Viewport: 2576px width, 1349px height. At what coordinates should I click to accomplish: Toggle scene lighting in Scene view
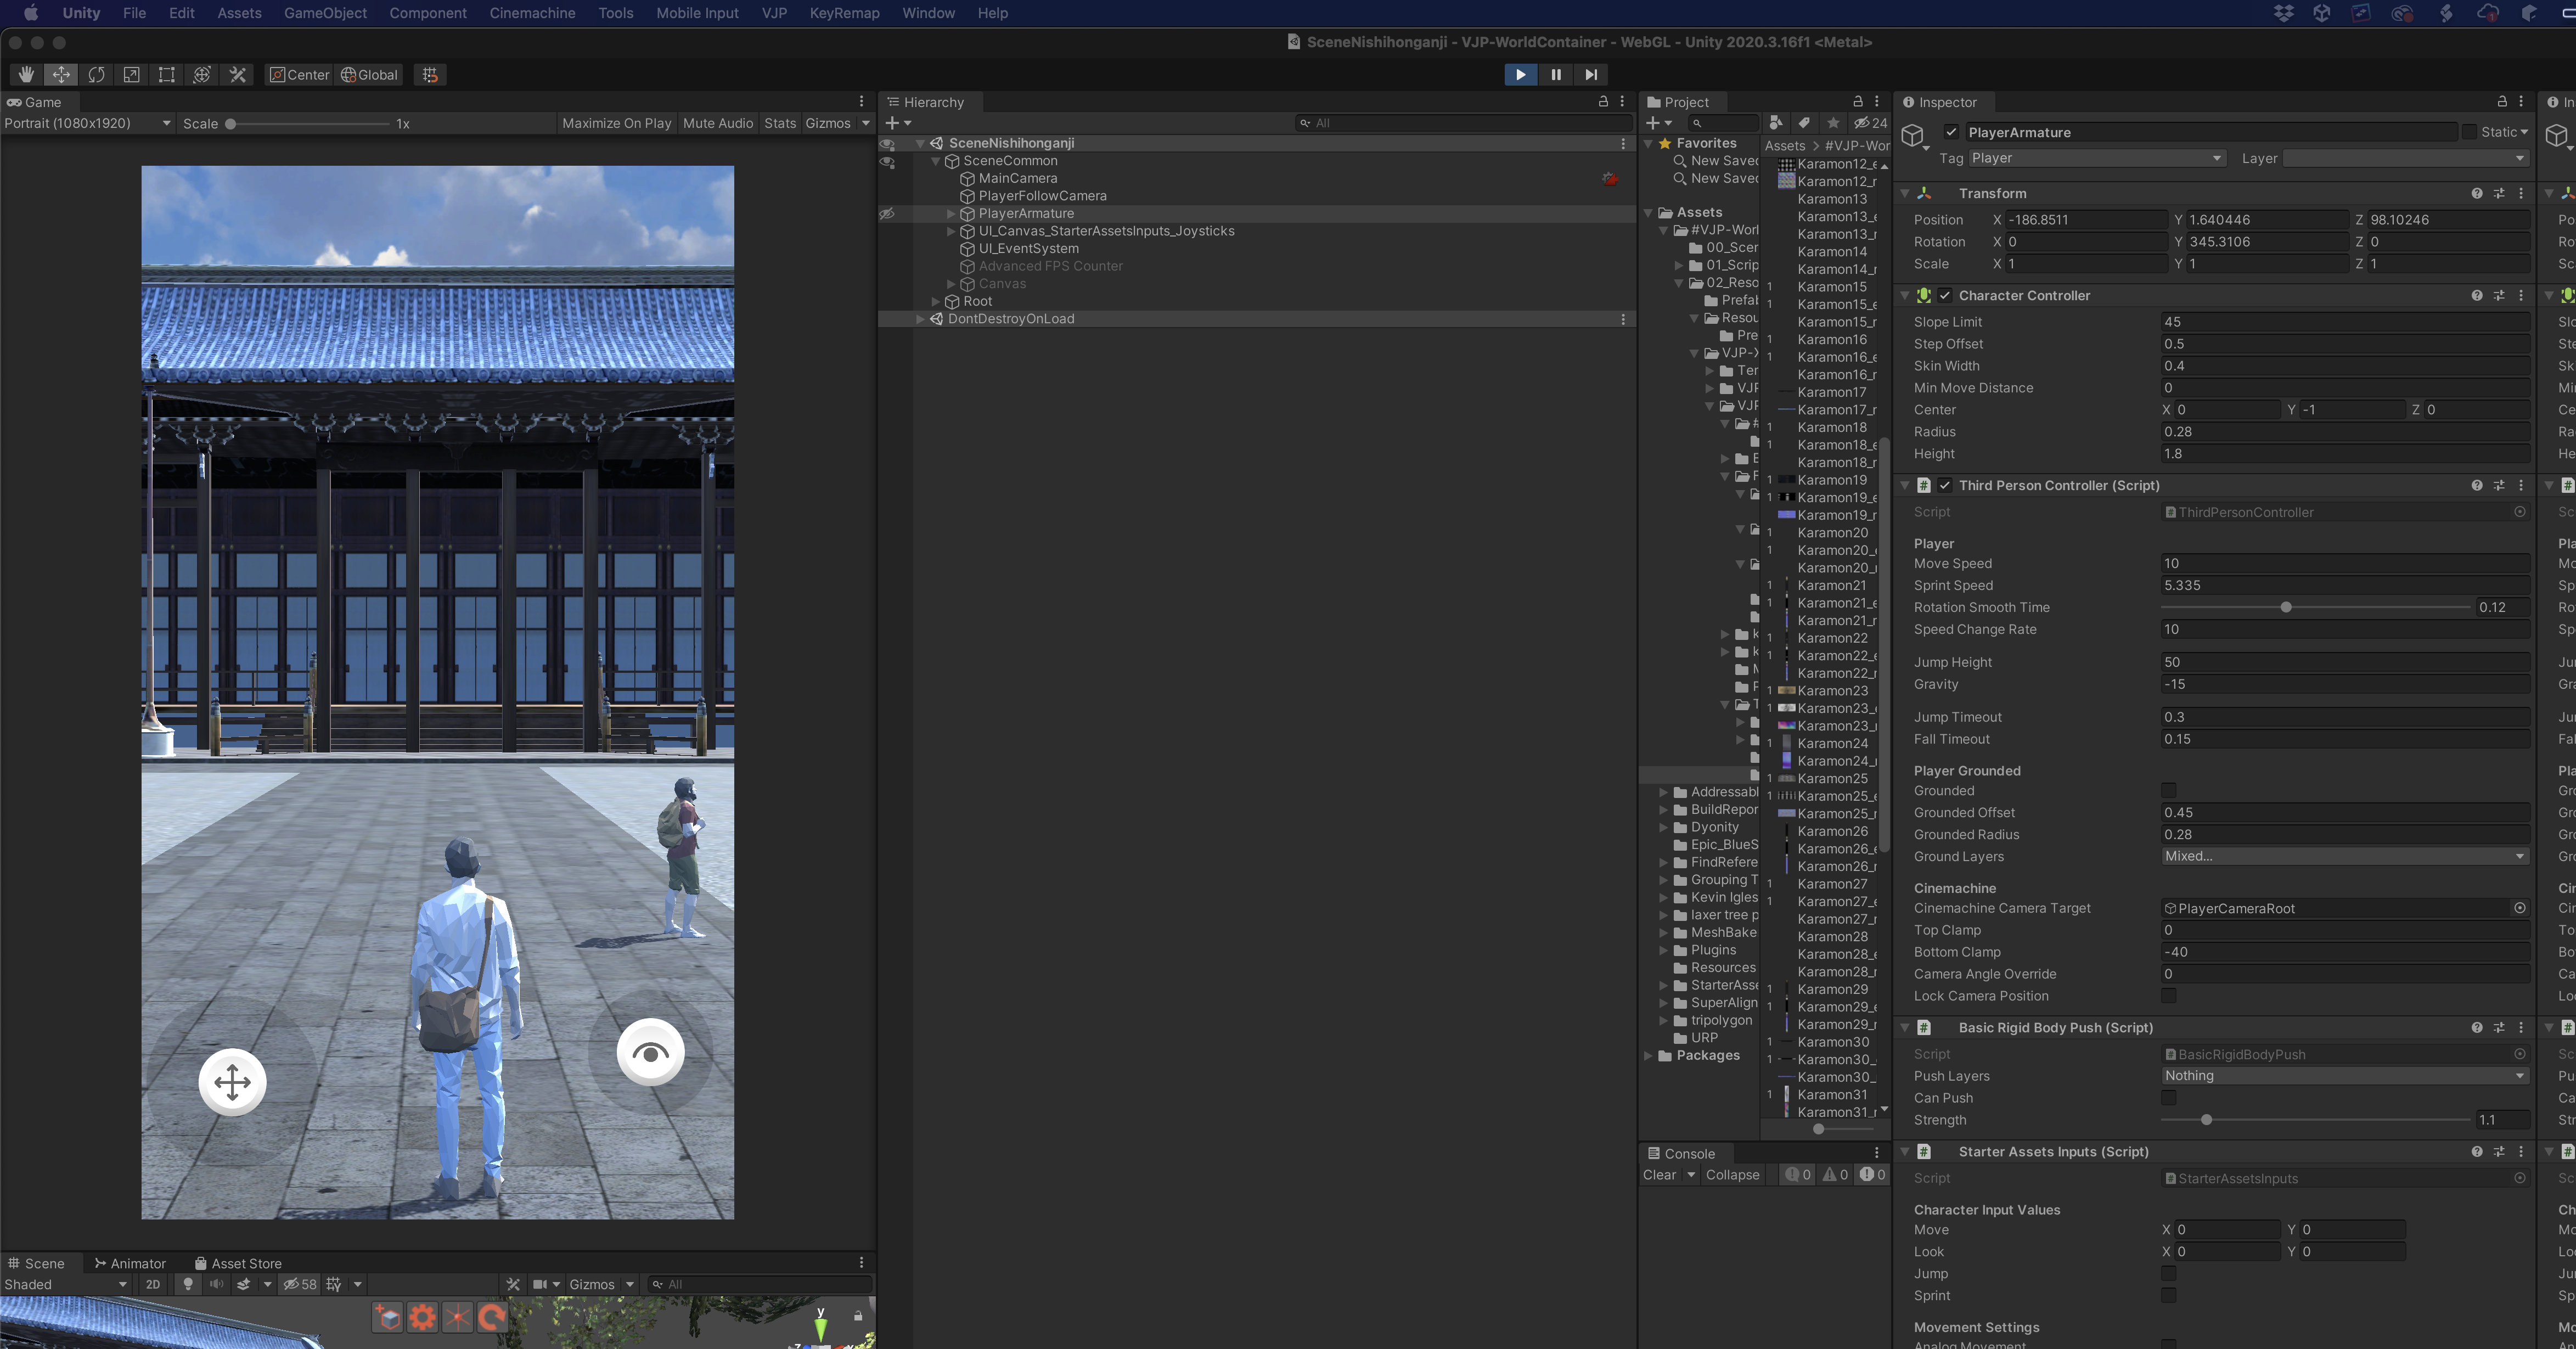click(187, 1284)
